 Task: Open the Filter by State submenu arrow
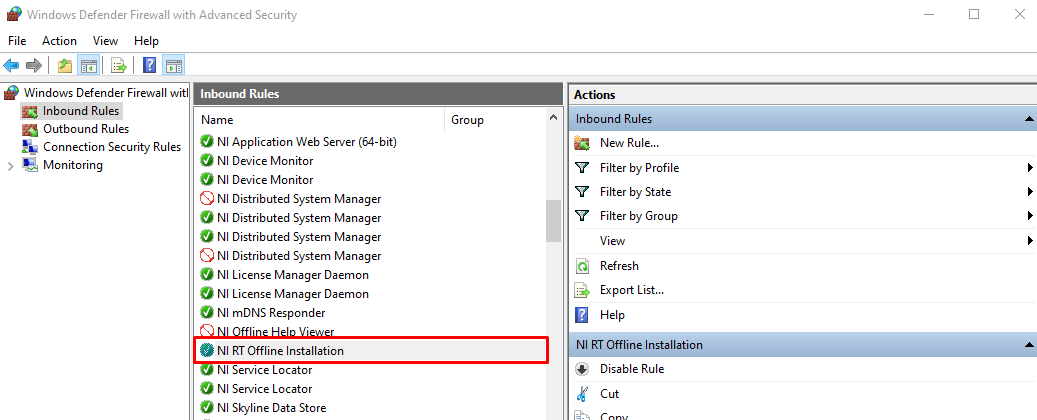tap(1030, 192)
